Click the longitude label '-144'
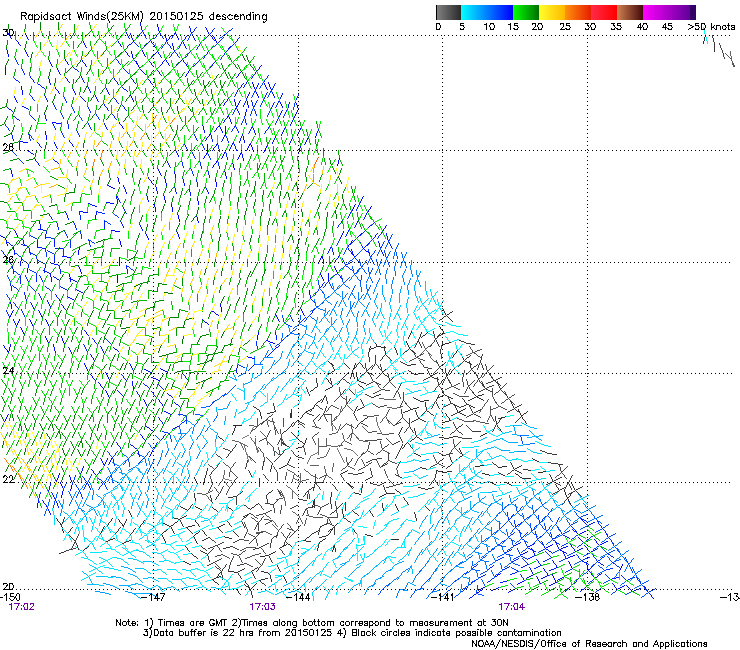This screenshot has height=650, width=740. [299, 597]
